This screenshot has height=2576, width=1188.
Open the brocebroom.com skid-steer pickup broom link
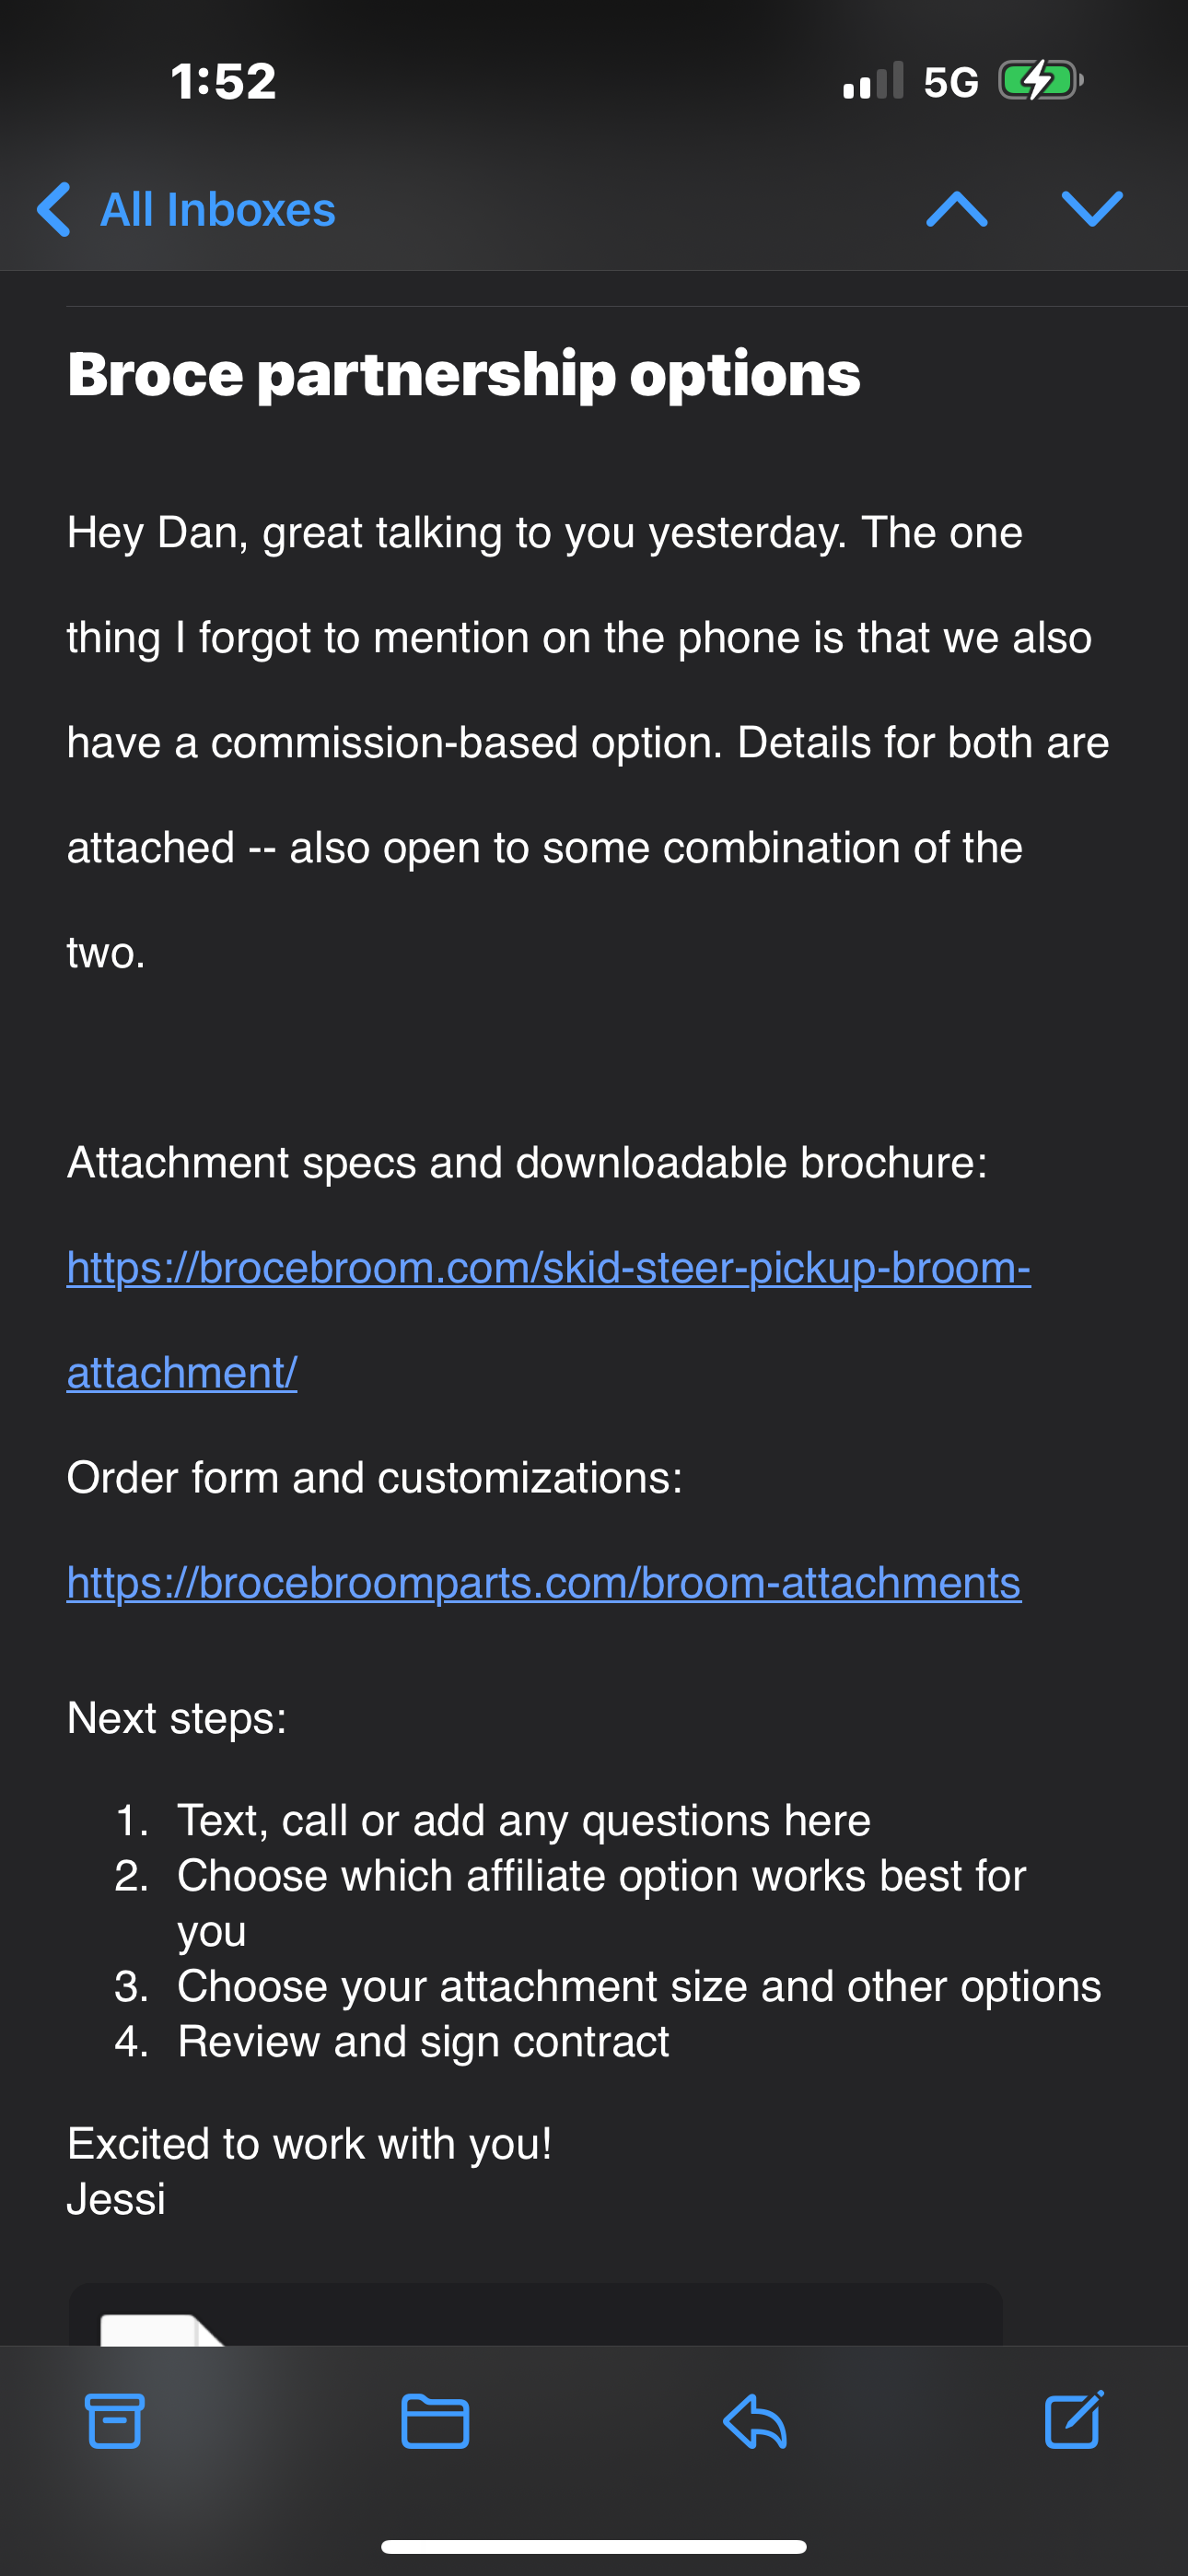click(x=548, y=1268)
